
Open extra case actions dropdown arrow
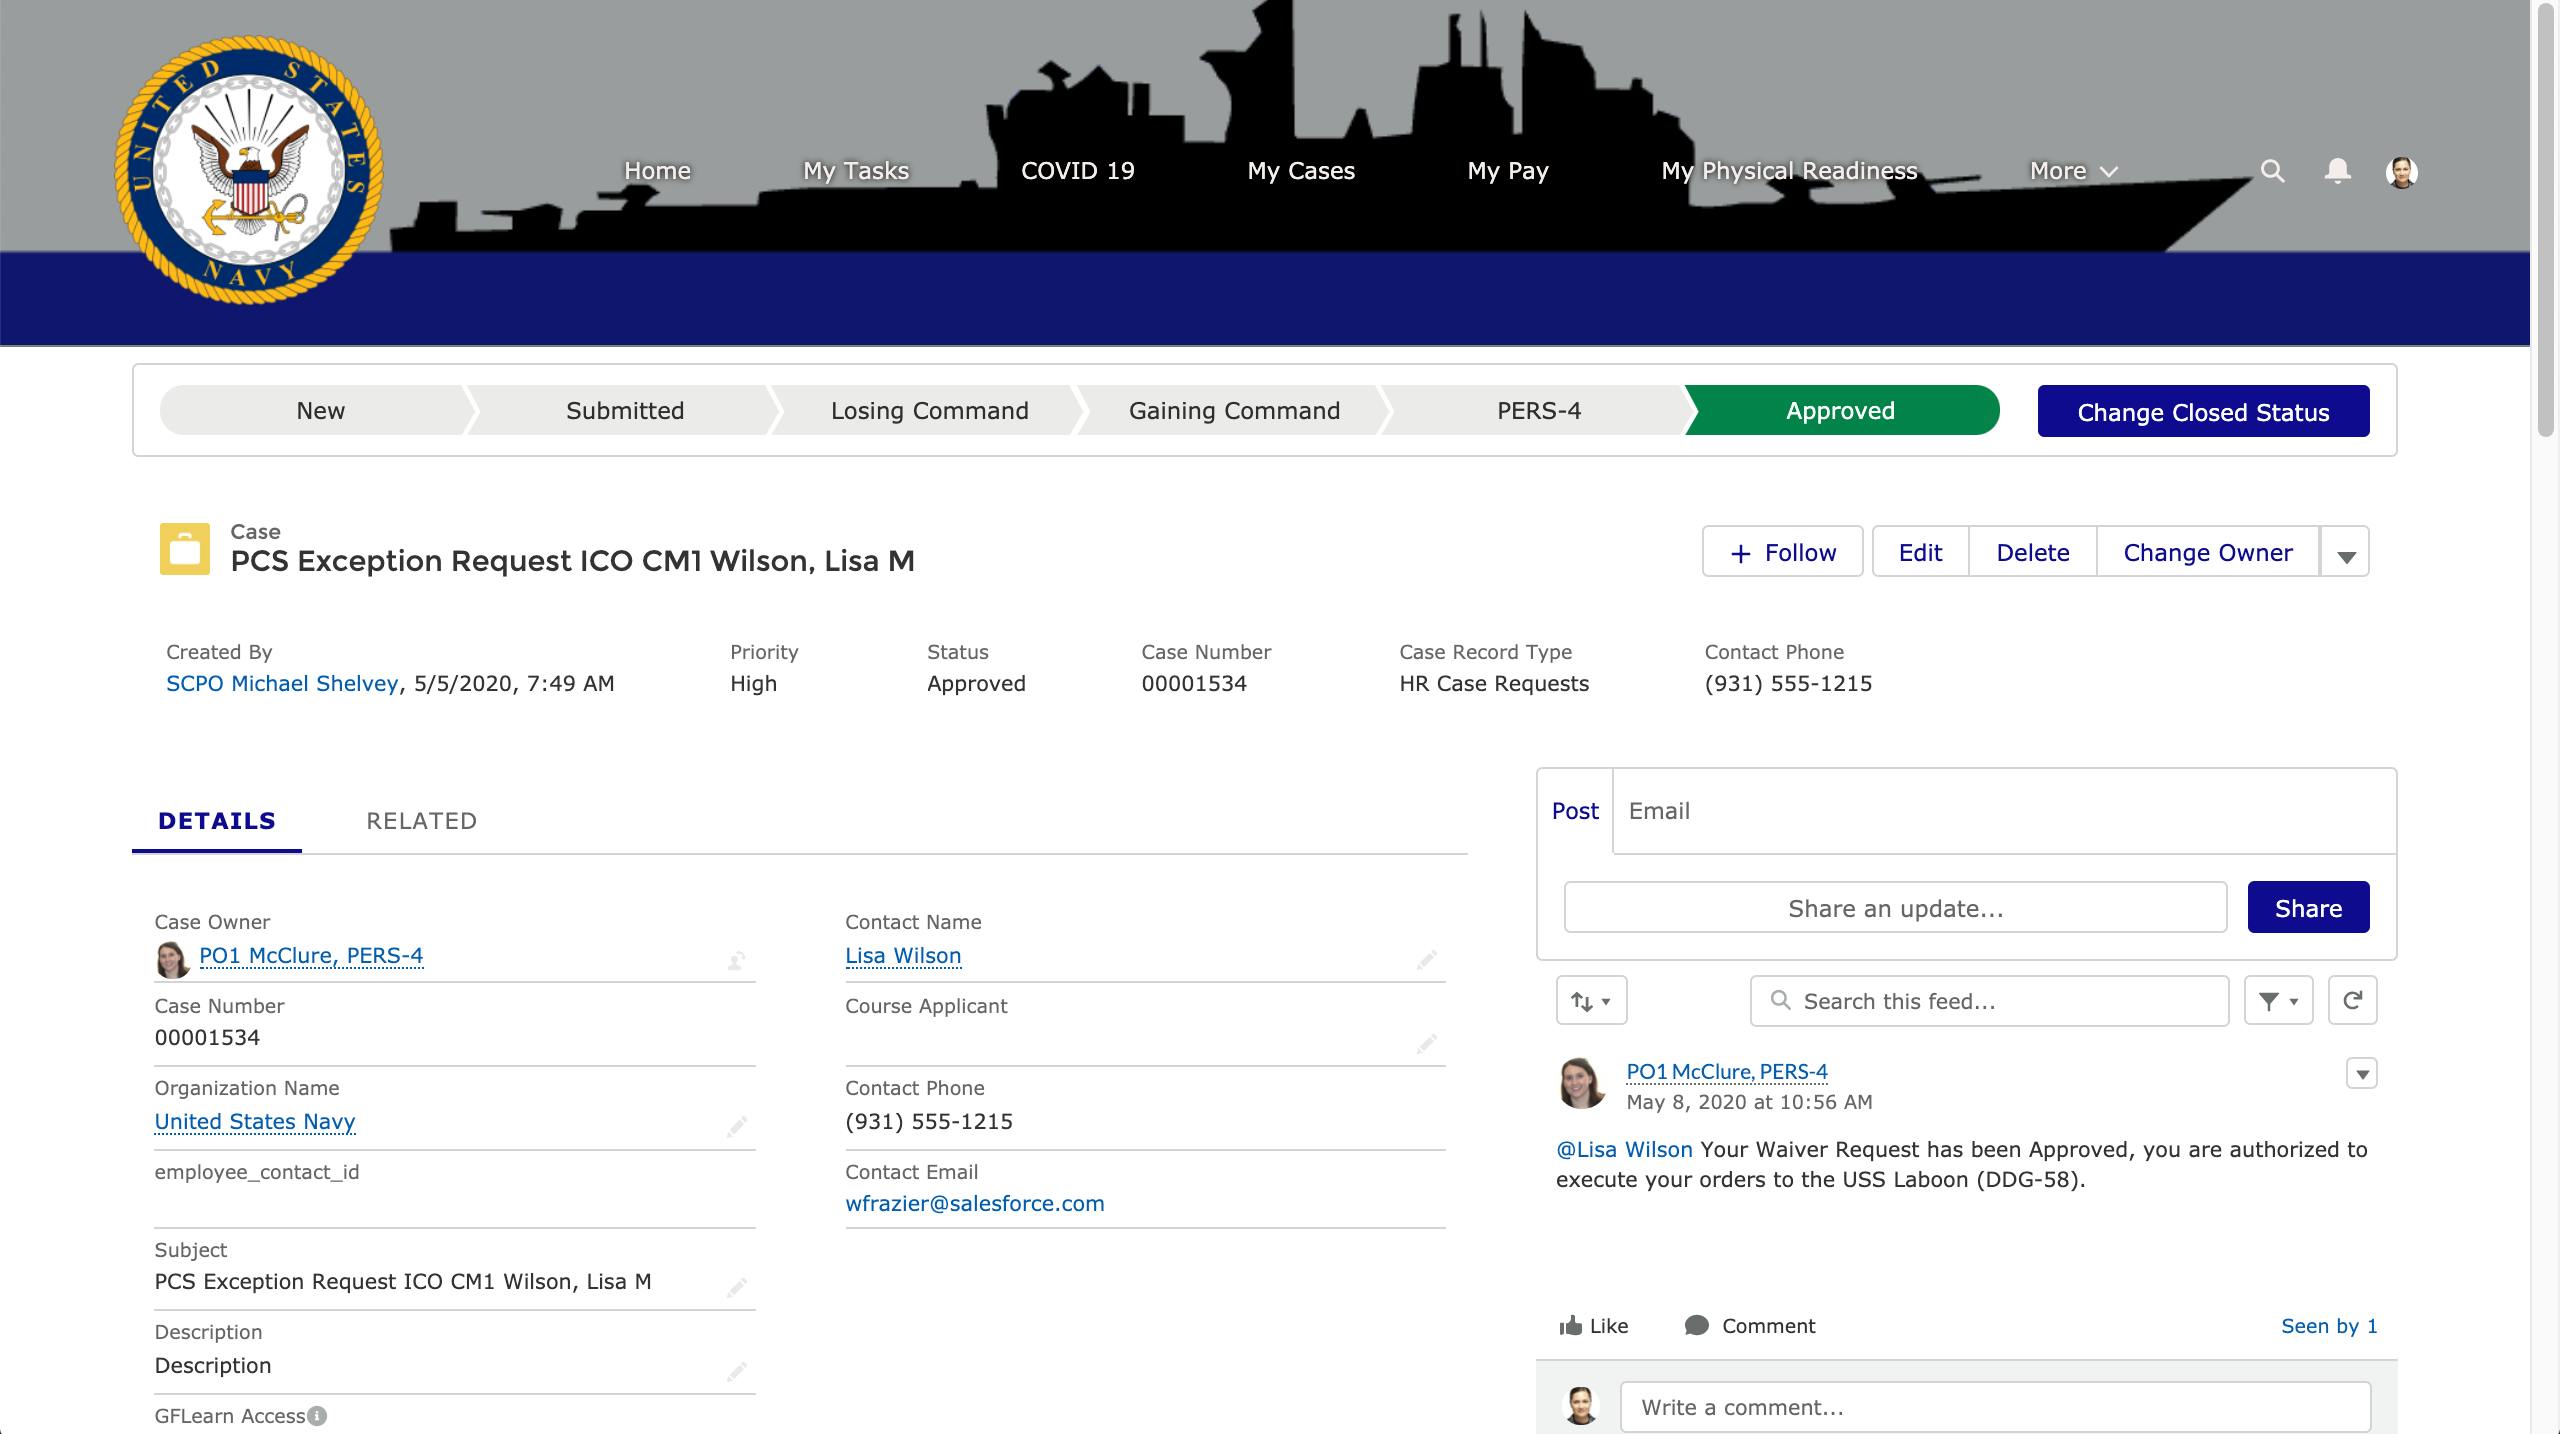click(x=2344, y=551)
